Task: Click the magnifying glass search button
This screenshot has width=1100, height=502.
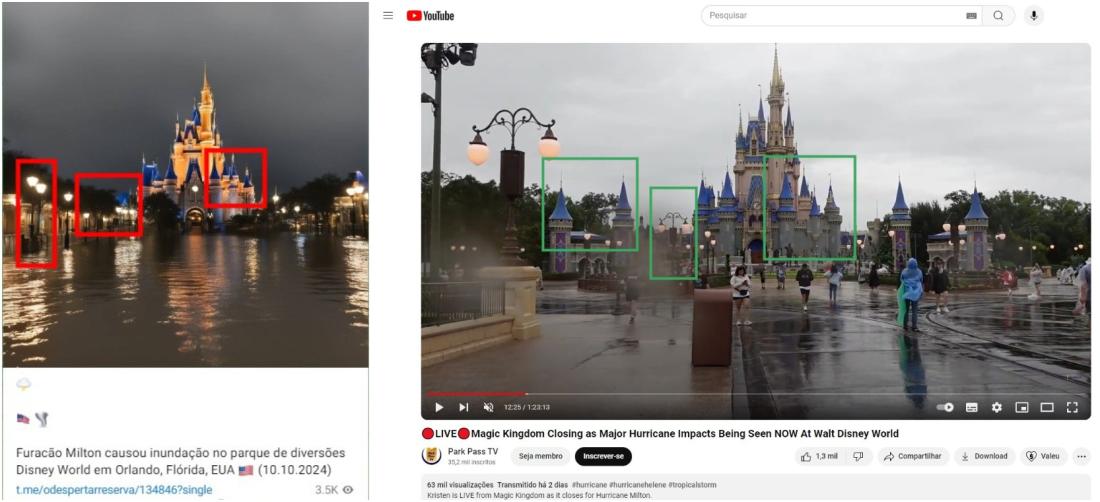Action: pyautogui.click(x=998, y=15)
